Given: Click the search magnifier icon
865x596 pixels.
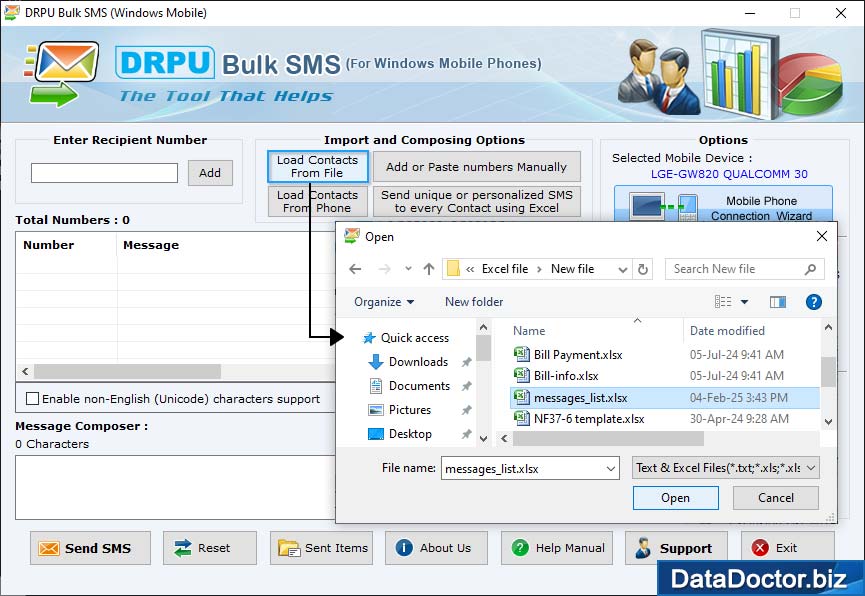Looking at the screenshot, I should coord(810,269).
